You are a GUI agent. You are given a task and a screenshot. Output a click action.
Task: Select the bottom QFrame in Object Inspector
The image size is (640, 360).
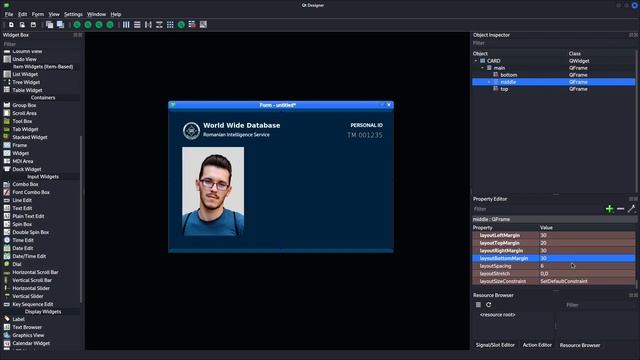[553, 75]
